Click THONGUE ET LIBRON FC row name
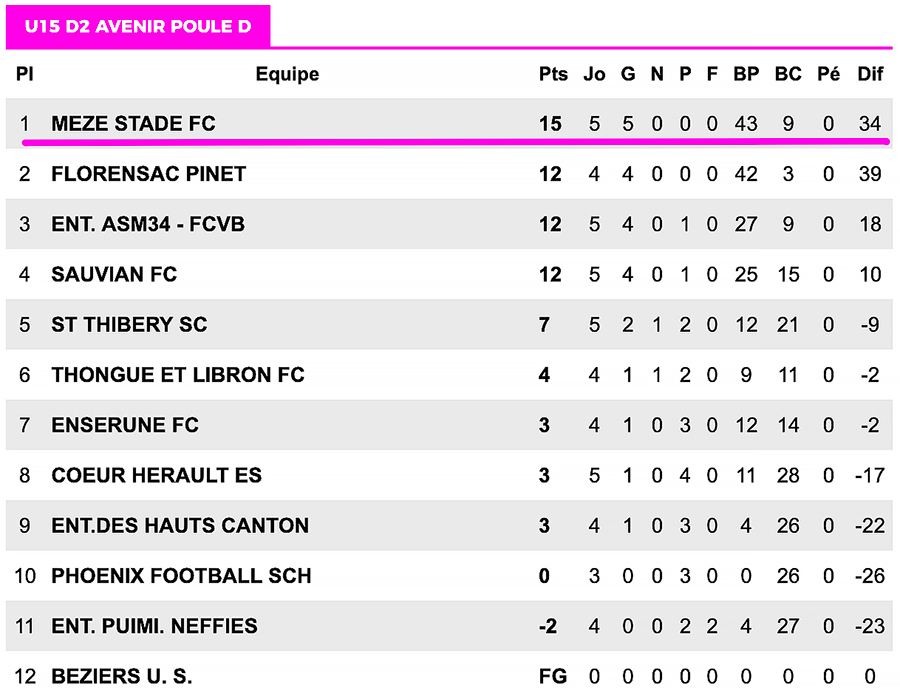 [178, 375]
